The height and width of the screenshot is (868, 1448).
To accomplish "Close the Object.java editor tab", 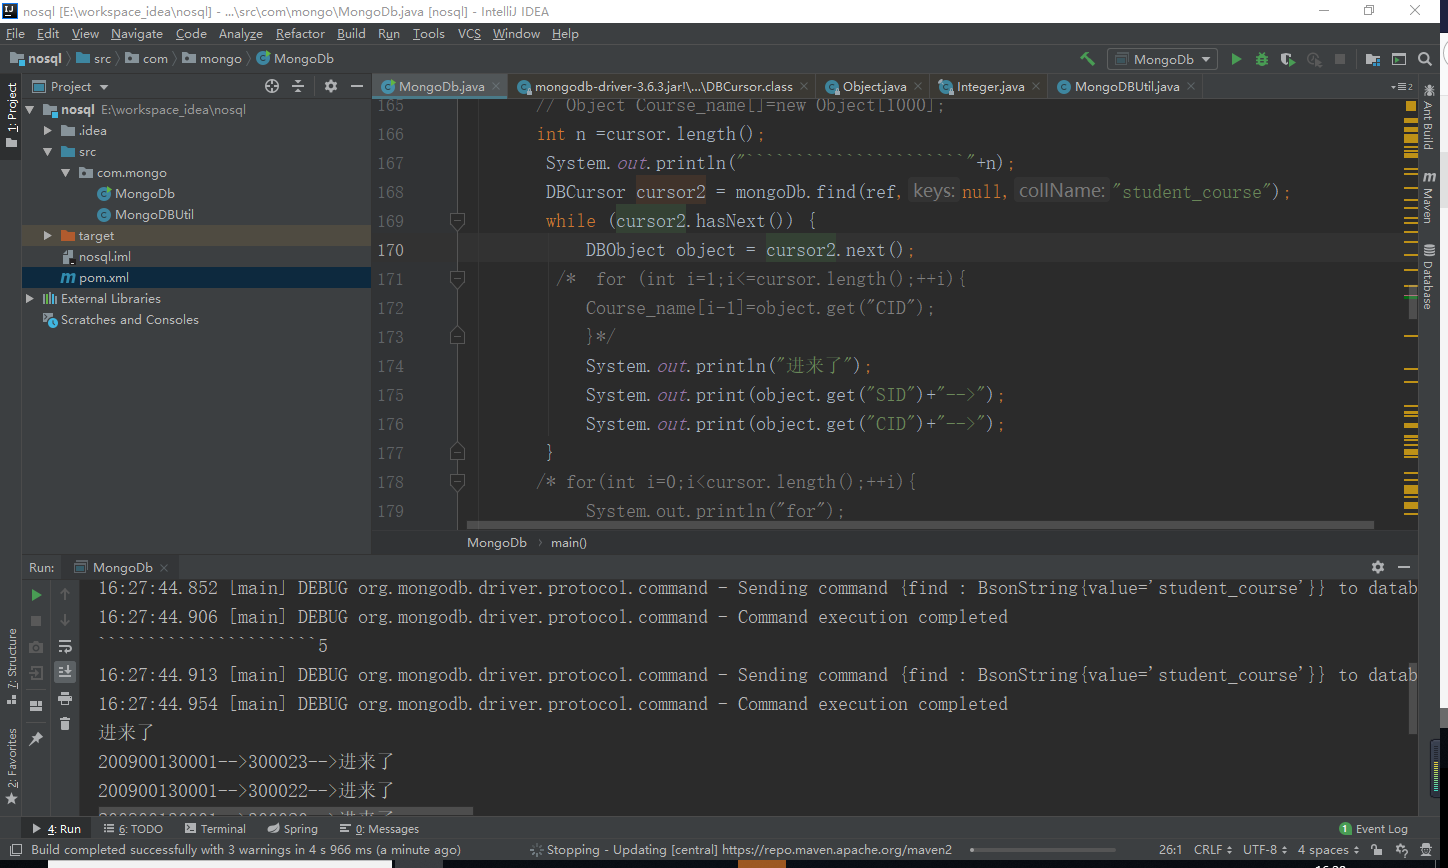I will [918, 87].
